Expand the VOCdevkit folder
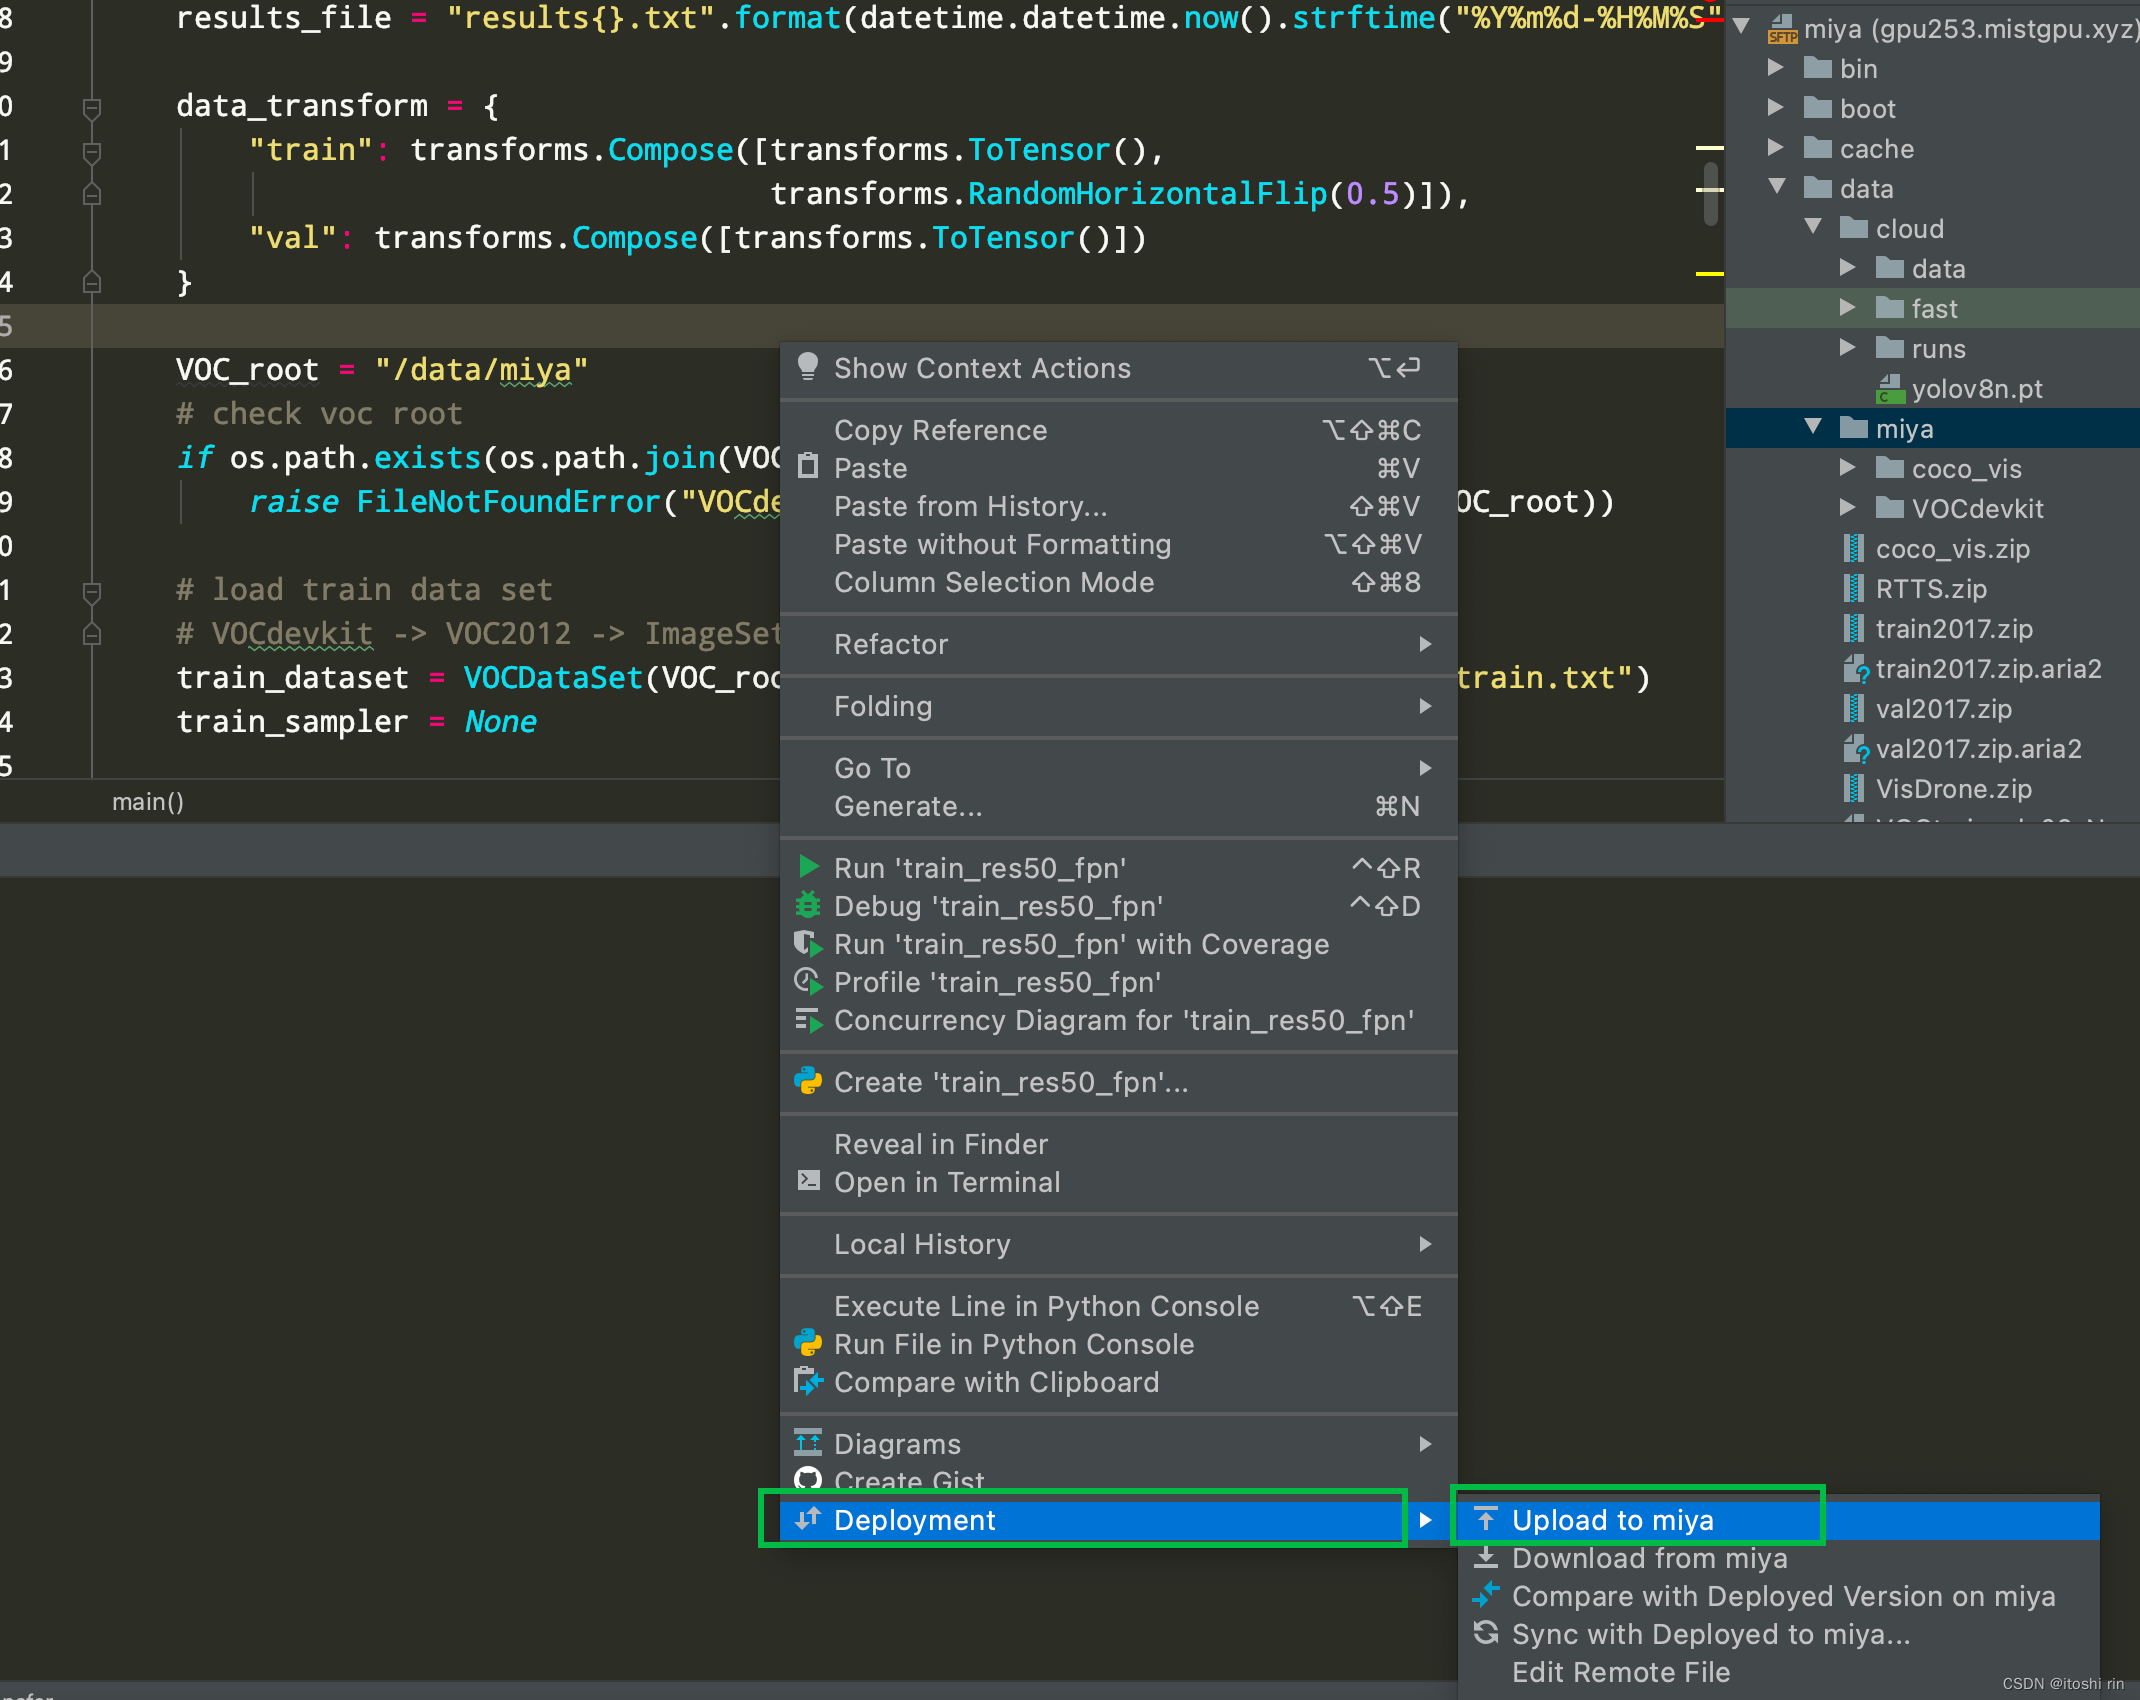 pyautogui.click(x=1848, y=507)
